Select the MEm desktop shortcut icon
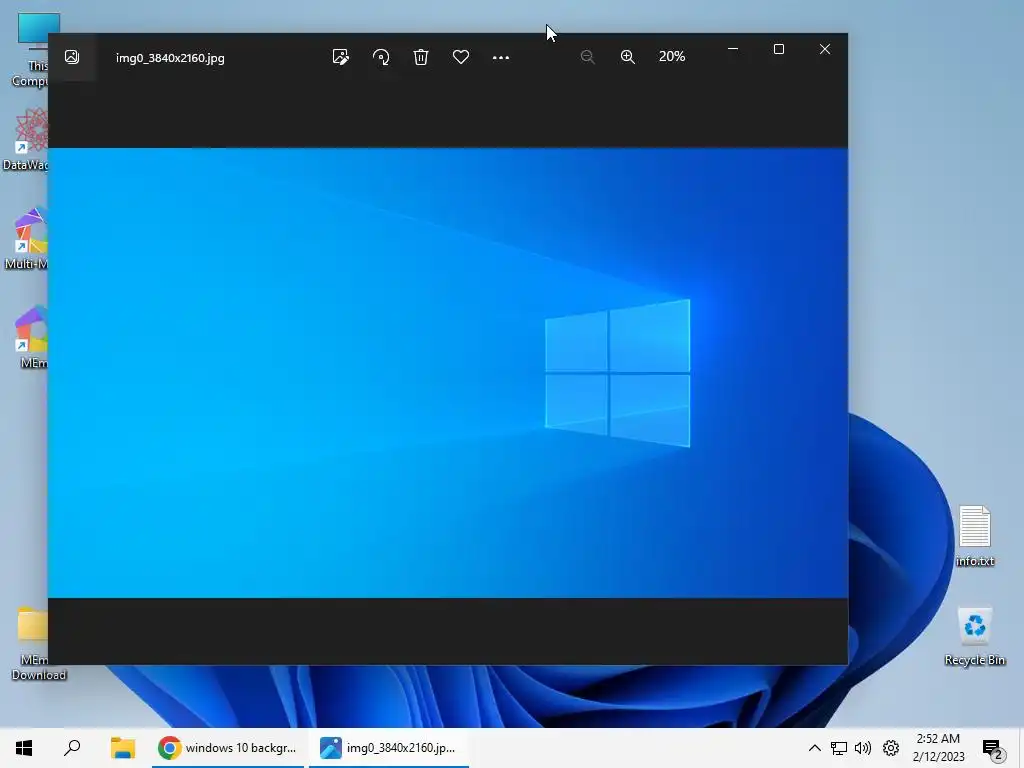Image resolution: width=1024 pixels, height=768 pixels. click(31, 337)
